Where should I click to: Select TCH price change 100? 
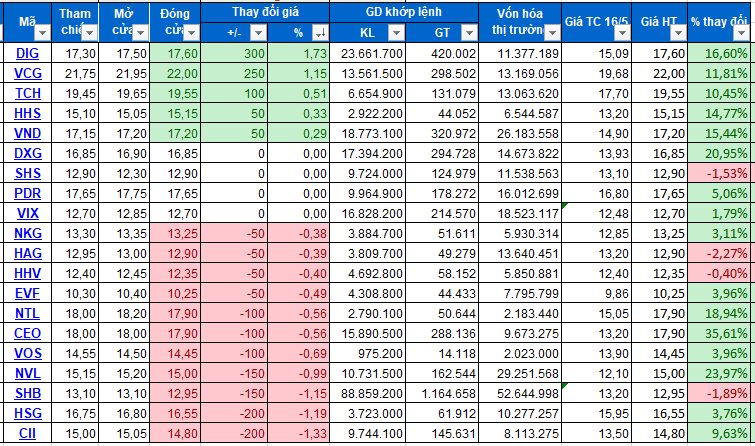[234, 93]
